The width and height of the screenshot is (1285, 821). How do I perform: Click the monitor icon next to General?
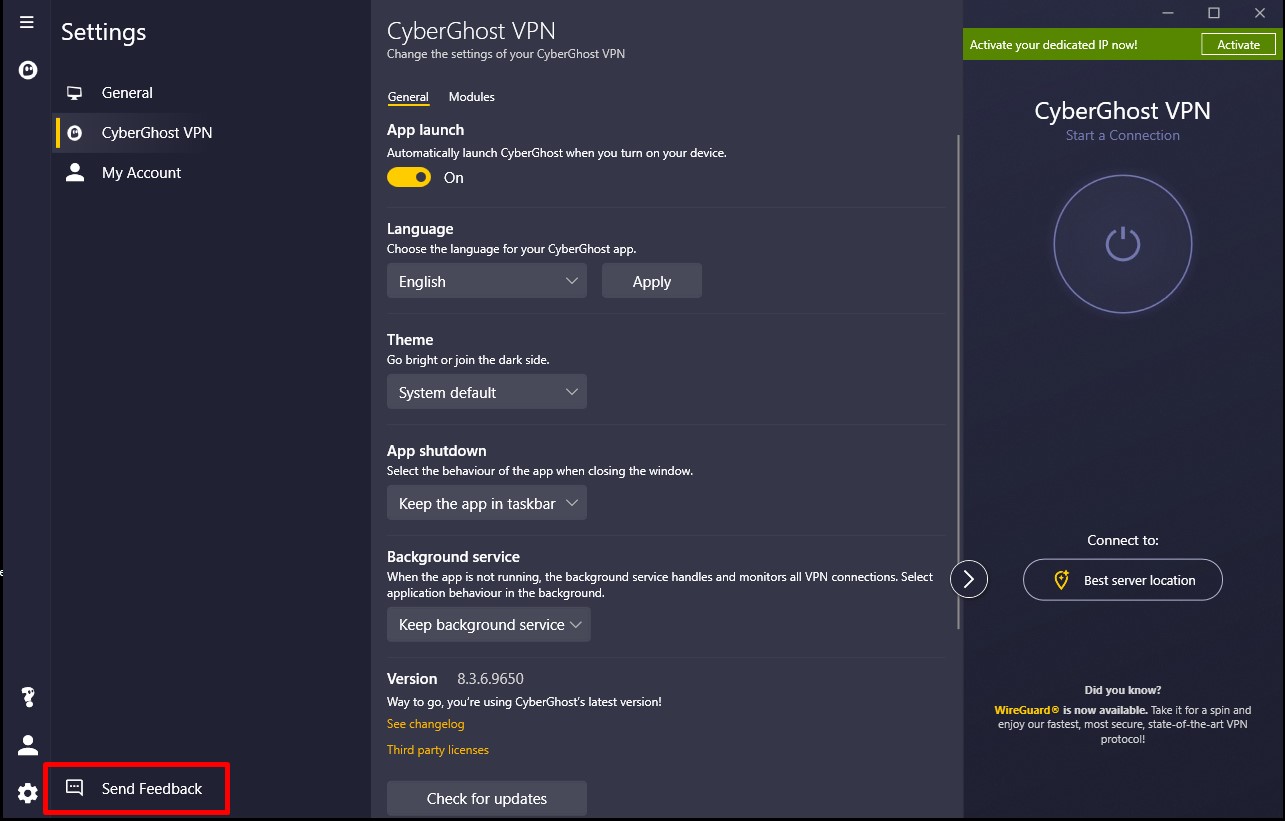click(x=74, y=93)
